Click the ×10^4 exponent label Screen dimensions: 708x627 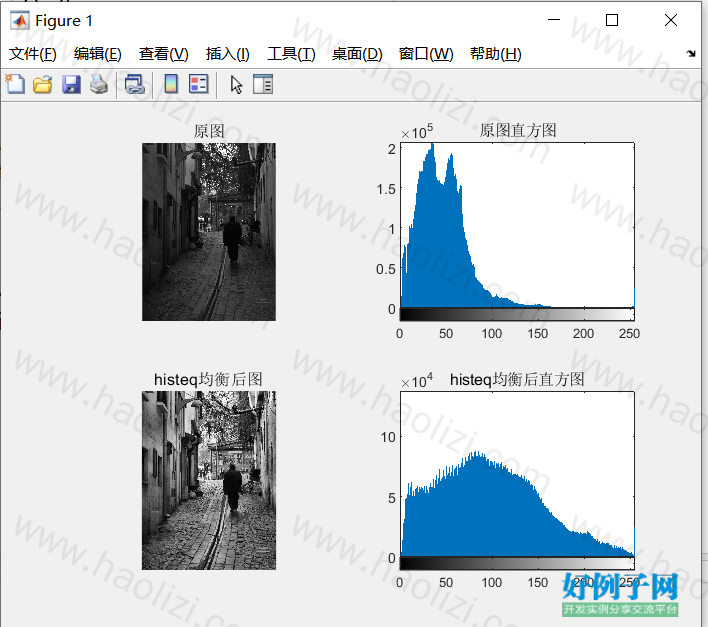click(417, 380)
